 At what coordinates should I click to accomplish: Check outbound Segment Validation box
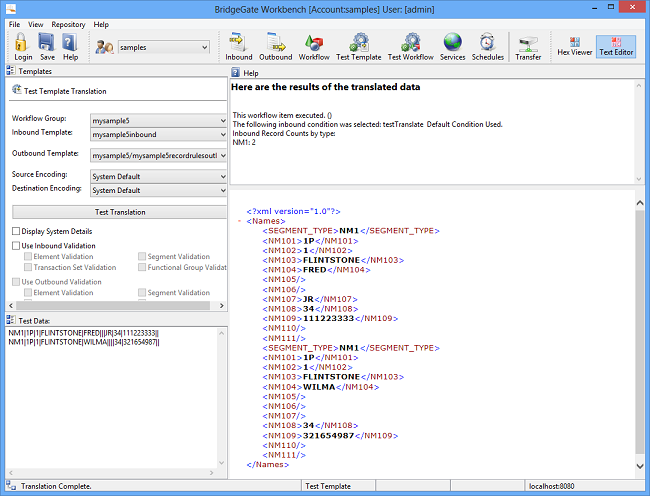click(x=142, y=292)
